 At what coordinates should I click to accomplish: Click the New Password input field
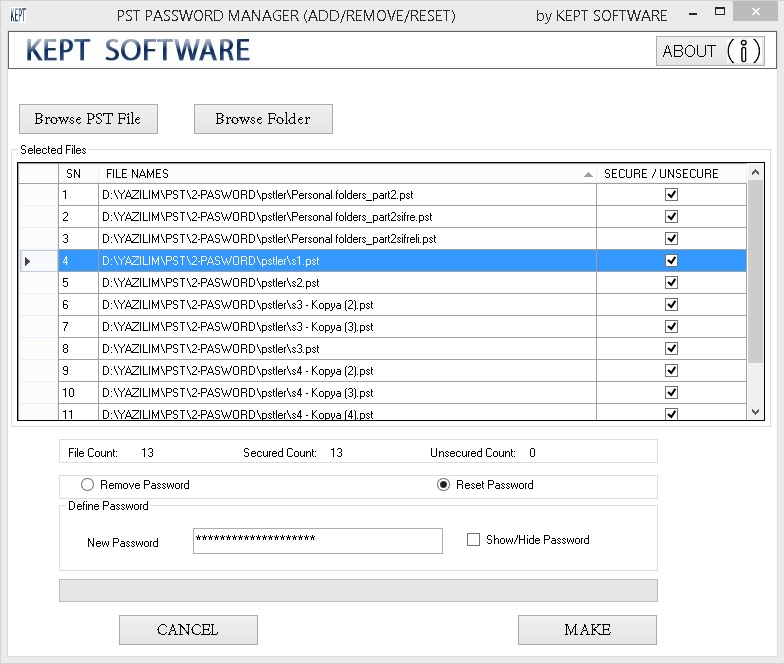318,540
